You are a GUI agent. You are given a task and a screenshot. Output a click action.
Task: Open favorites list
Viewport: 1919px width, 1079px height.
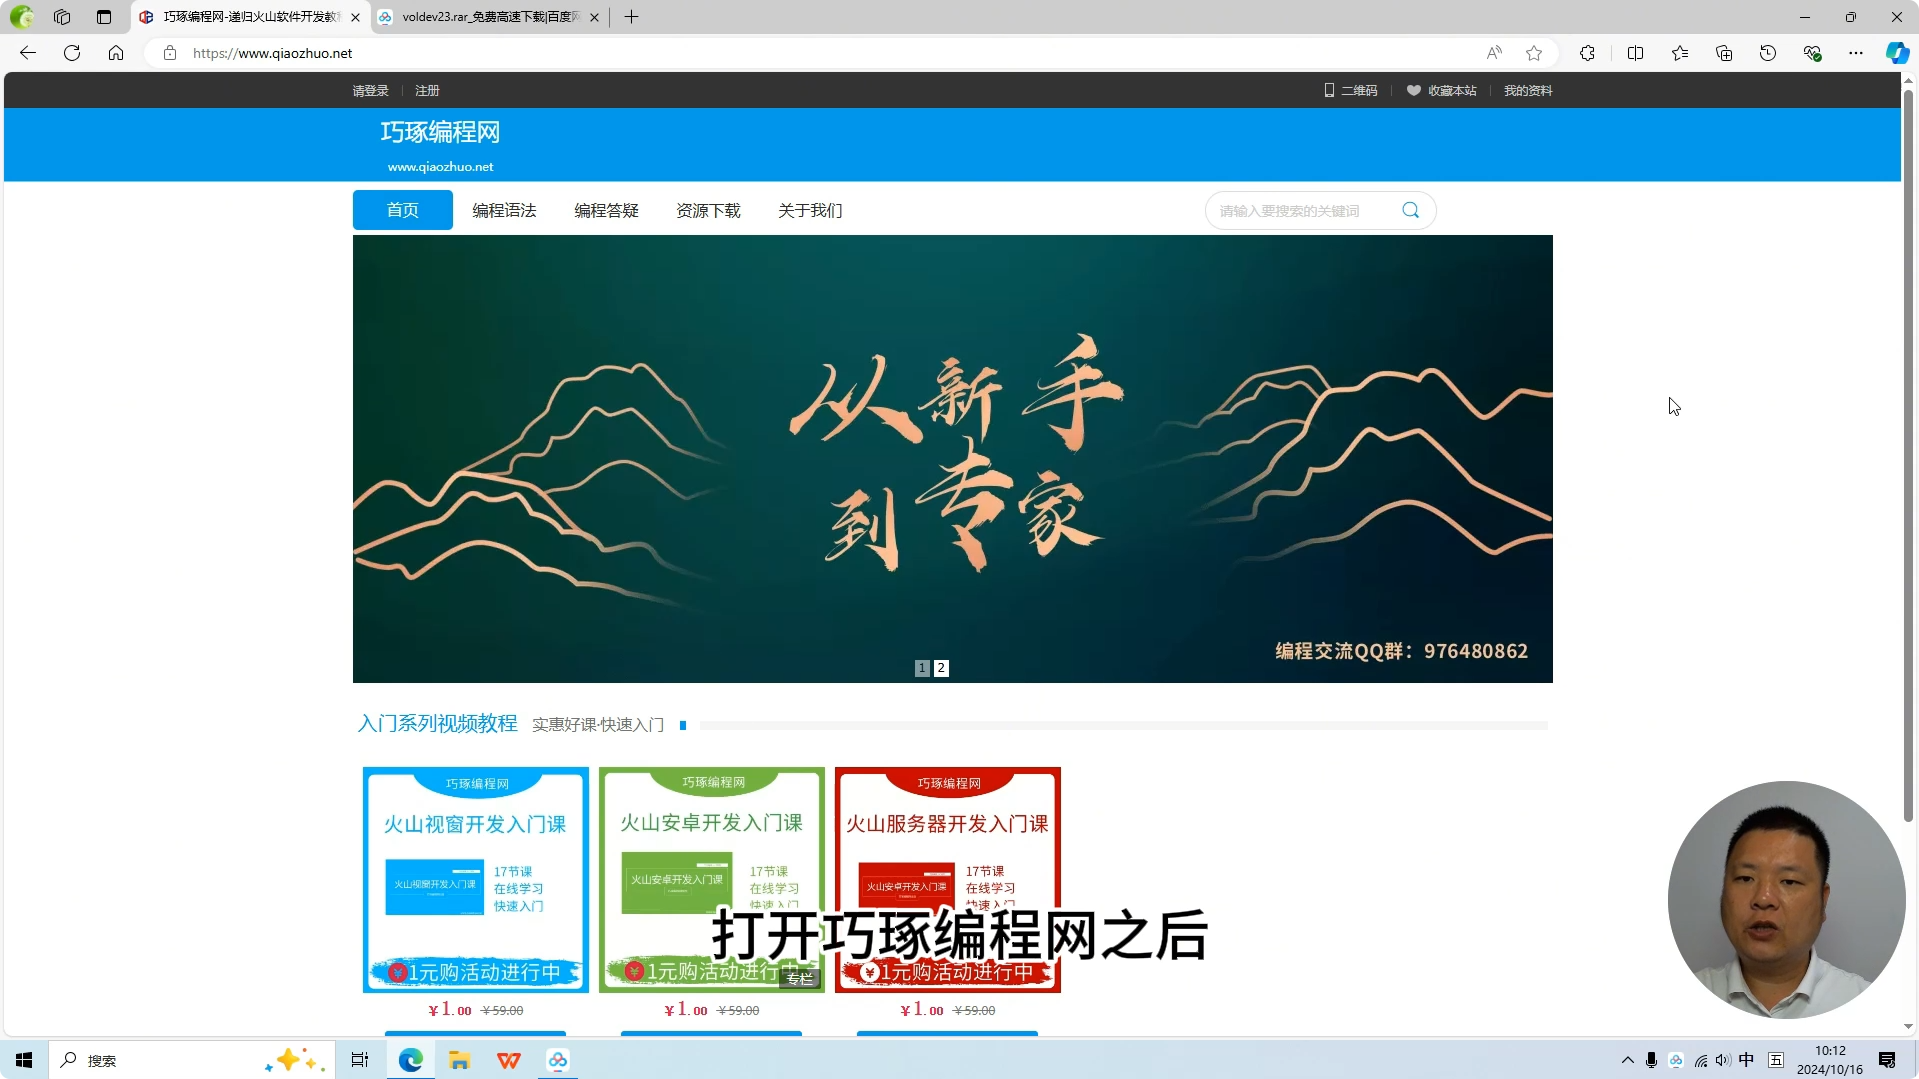[x=1680, y=53]
